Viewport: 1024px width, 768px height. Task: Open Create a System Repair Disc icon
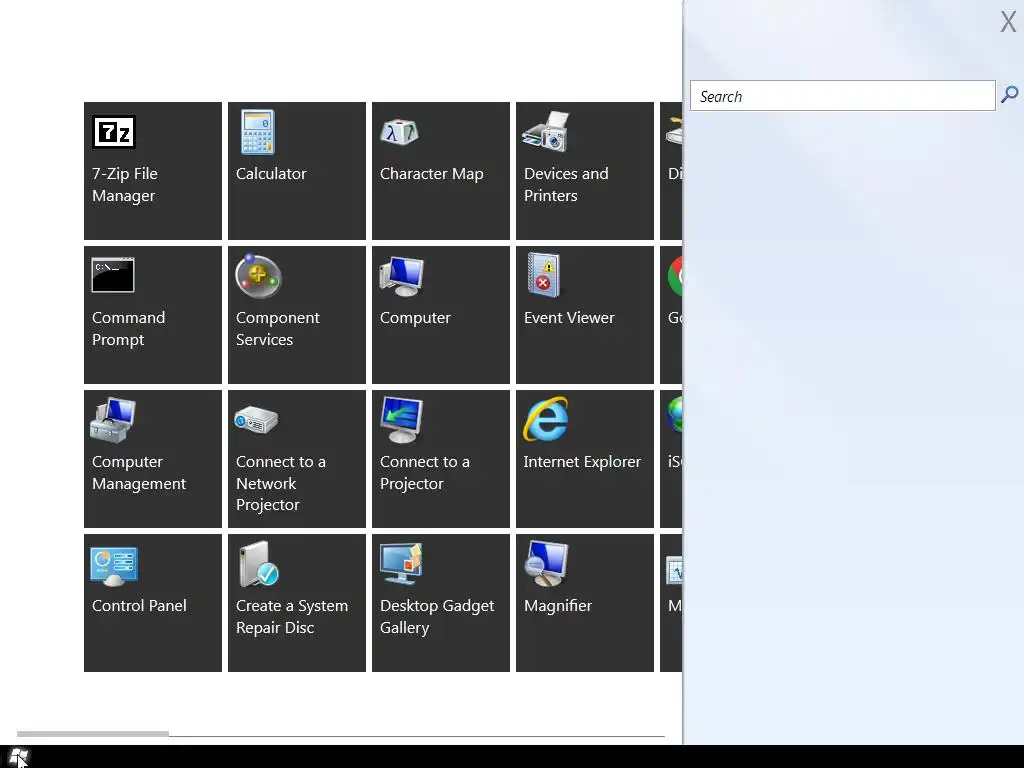coord(259,564)
